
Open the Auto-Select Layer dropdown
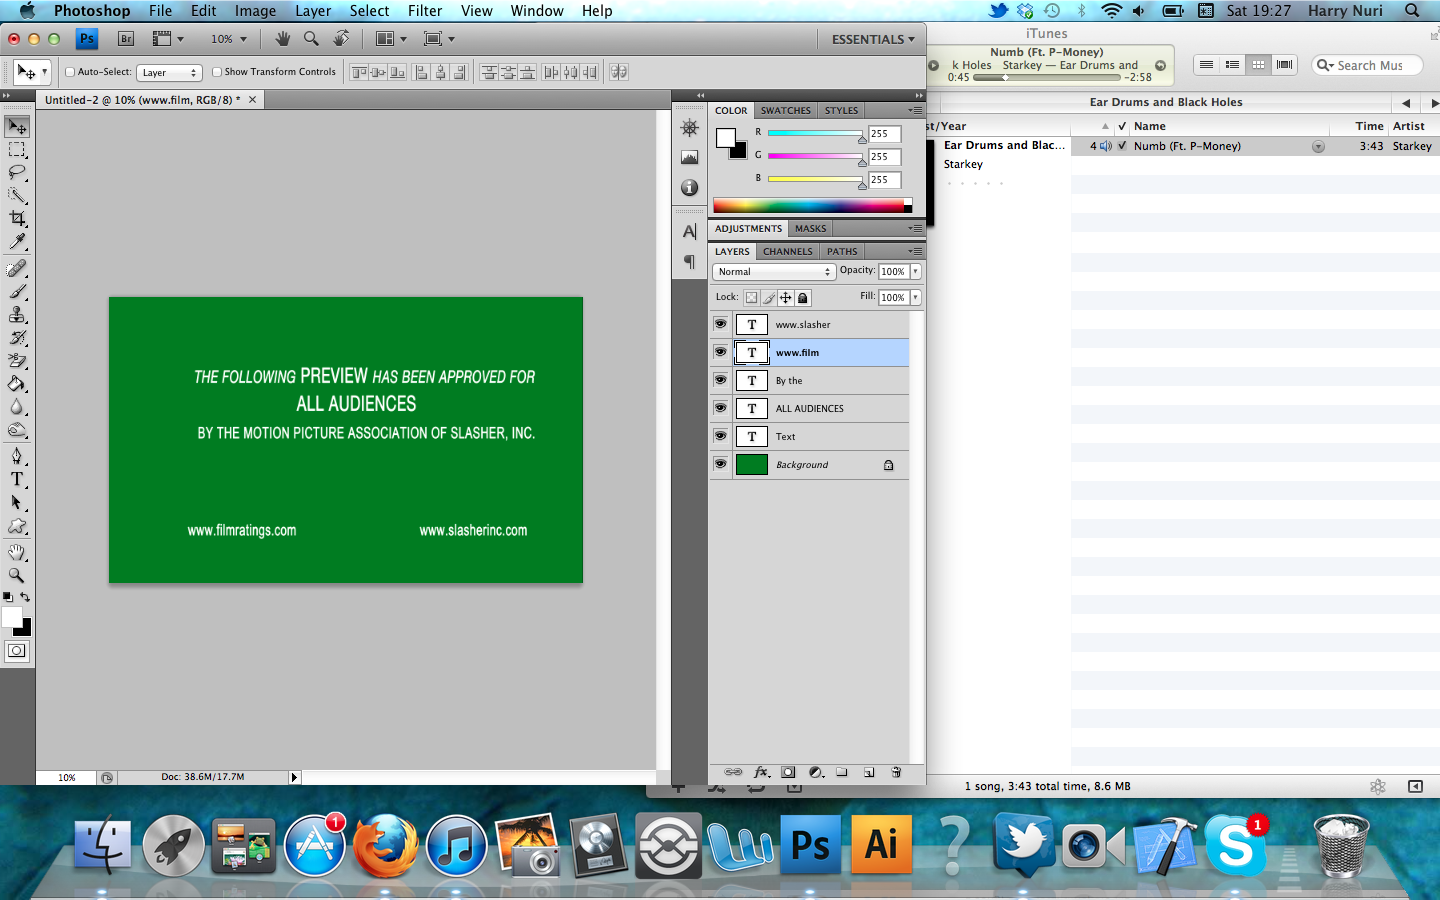click(x=169, y=72)
